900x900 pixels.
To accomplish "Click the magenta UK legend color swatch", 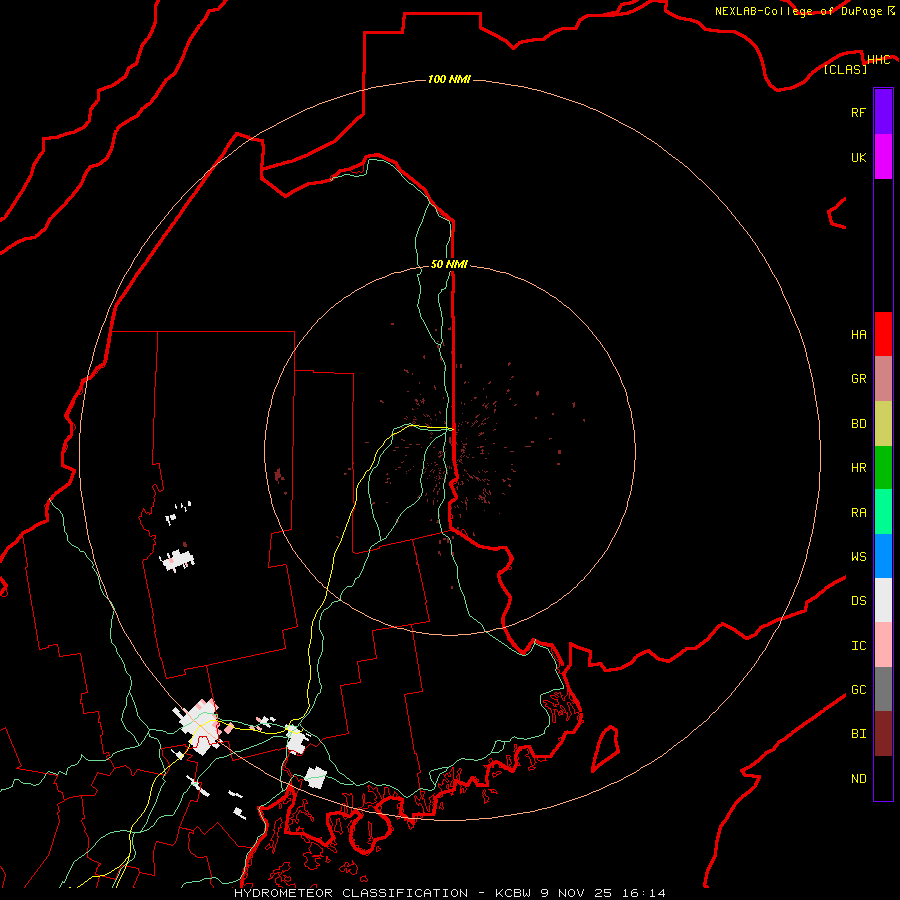I will pos(883,157).
